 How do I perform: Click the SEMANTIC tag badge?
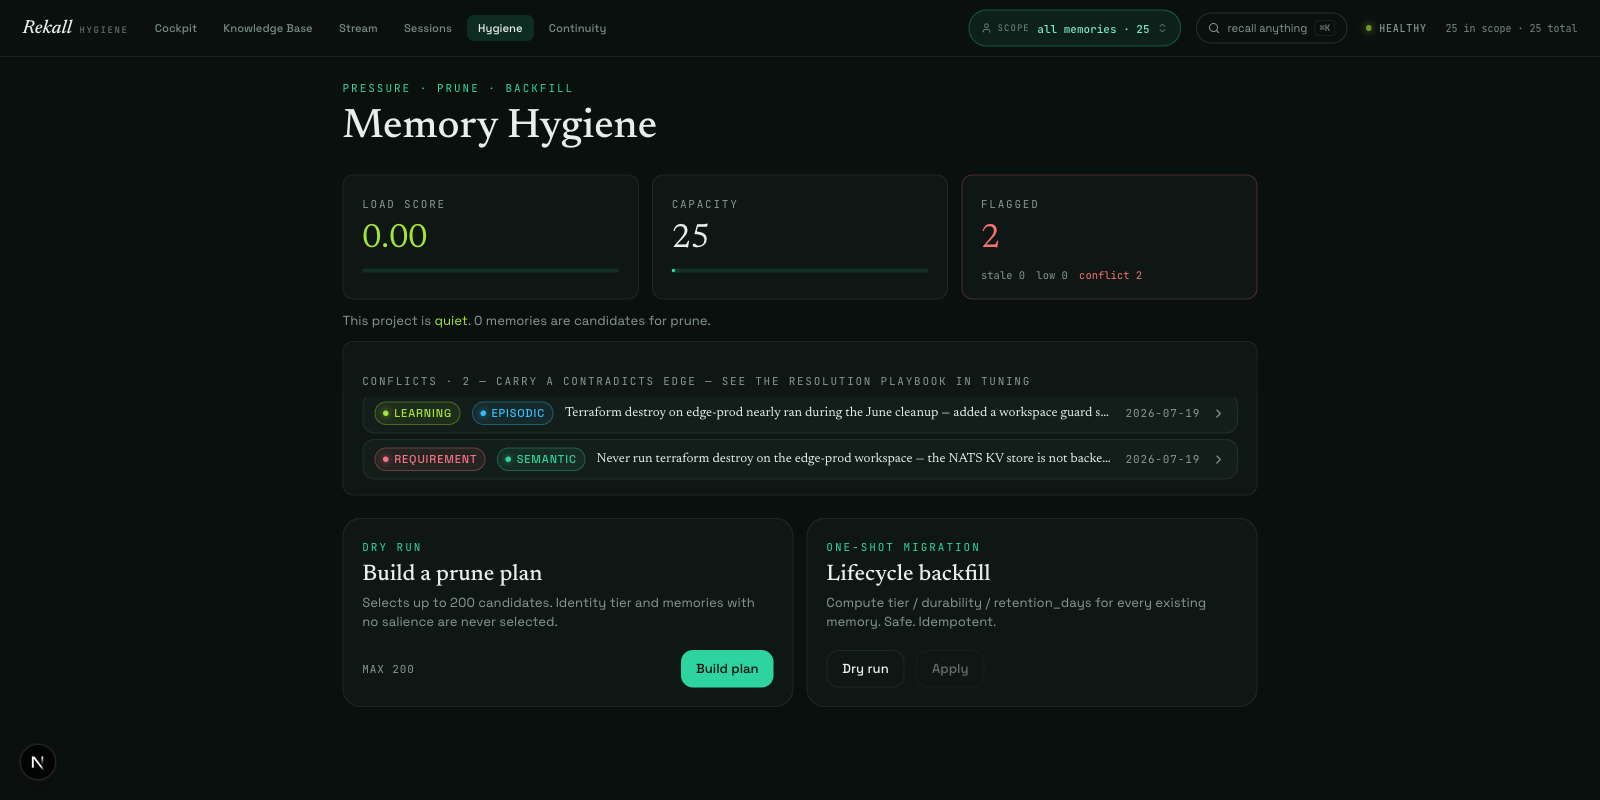coord(541,459)
